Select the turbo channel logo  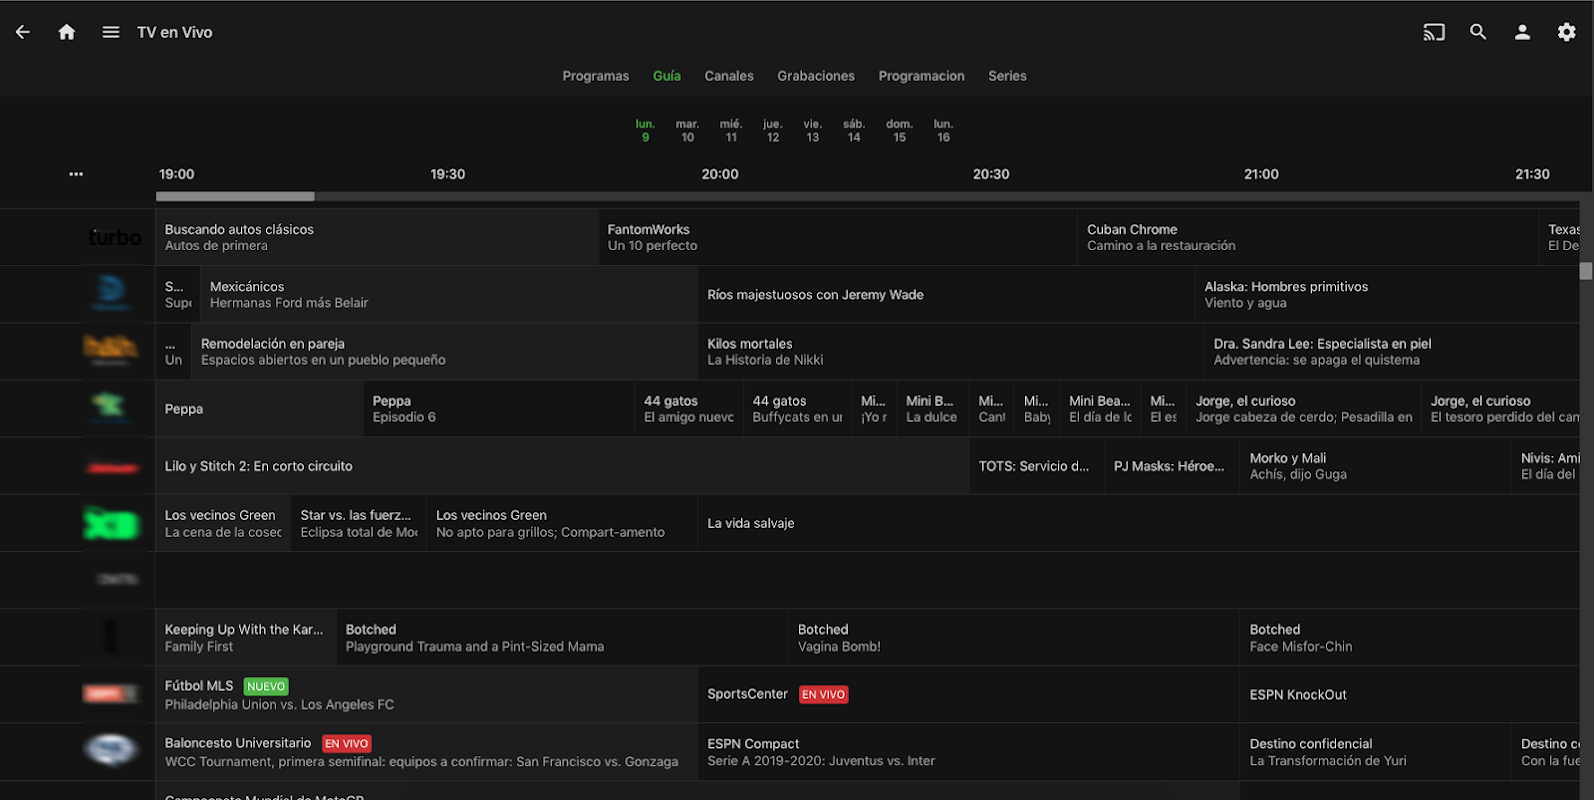pyautogui.click(x=114, y=237)
